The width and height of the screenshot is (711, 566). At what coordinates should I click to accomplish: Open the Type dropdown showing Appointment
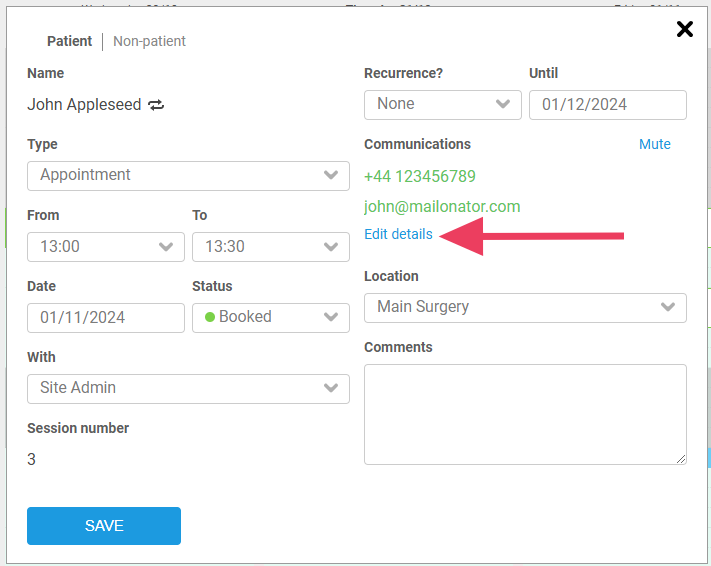click(188, 175)
